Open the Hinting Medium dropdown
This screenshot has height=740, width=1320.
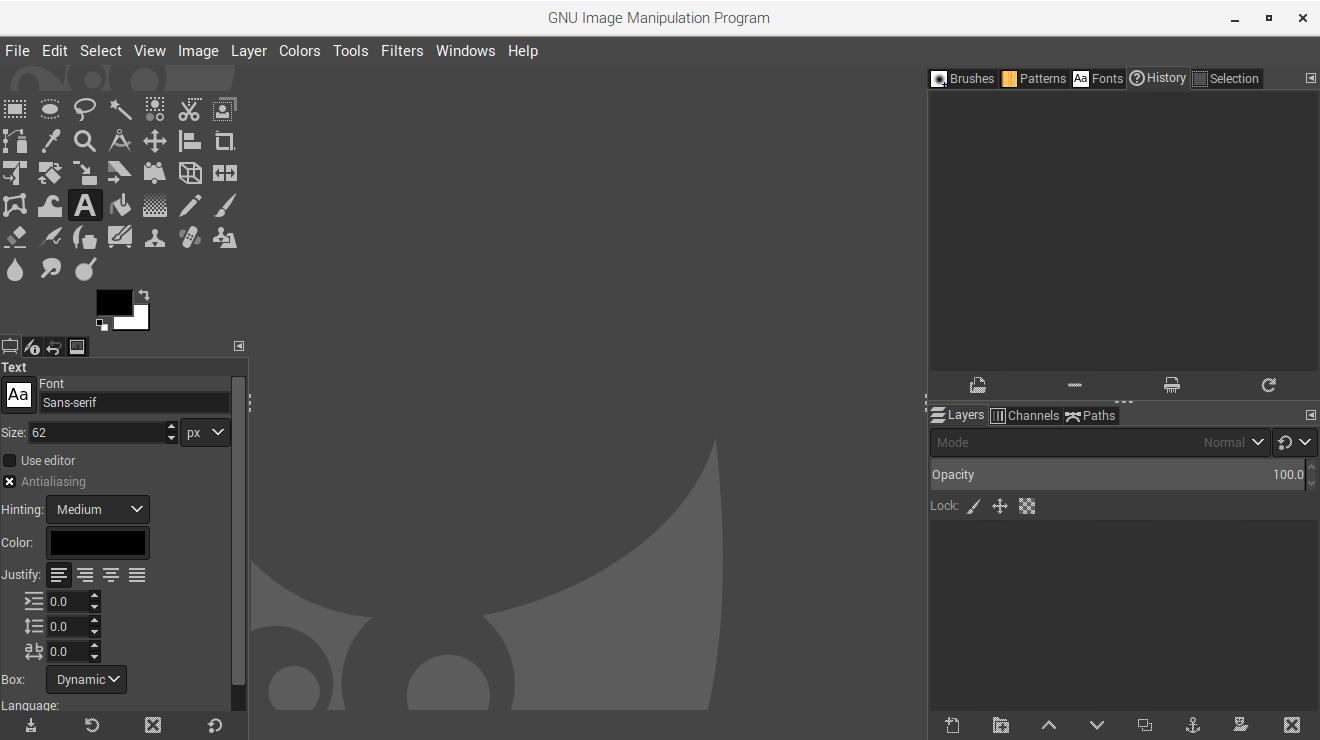pos(98,509)
